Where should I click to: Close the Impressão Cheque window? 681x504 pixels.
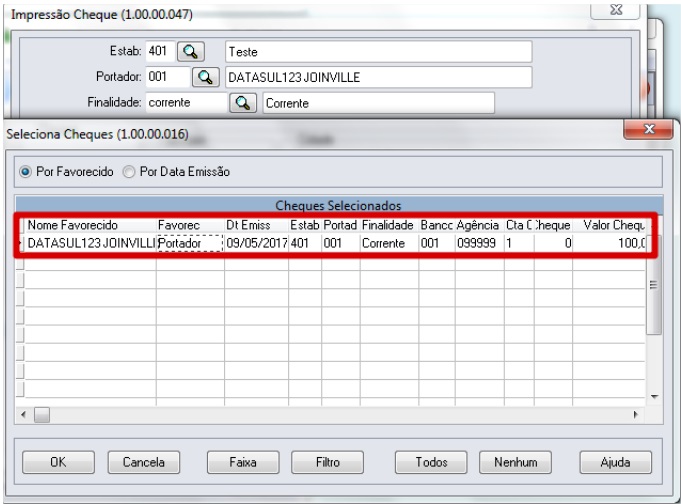click(615, 10)
